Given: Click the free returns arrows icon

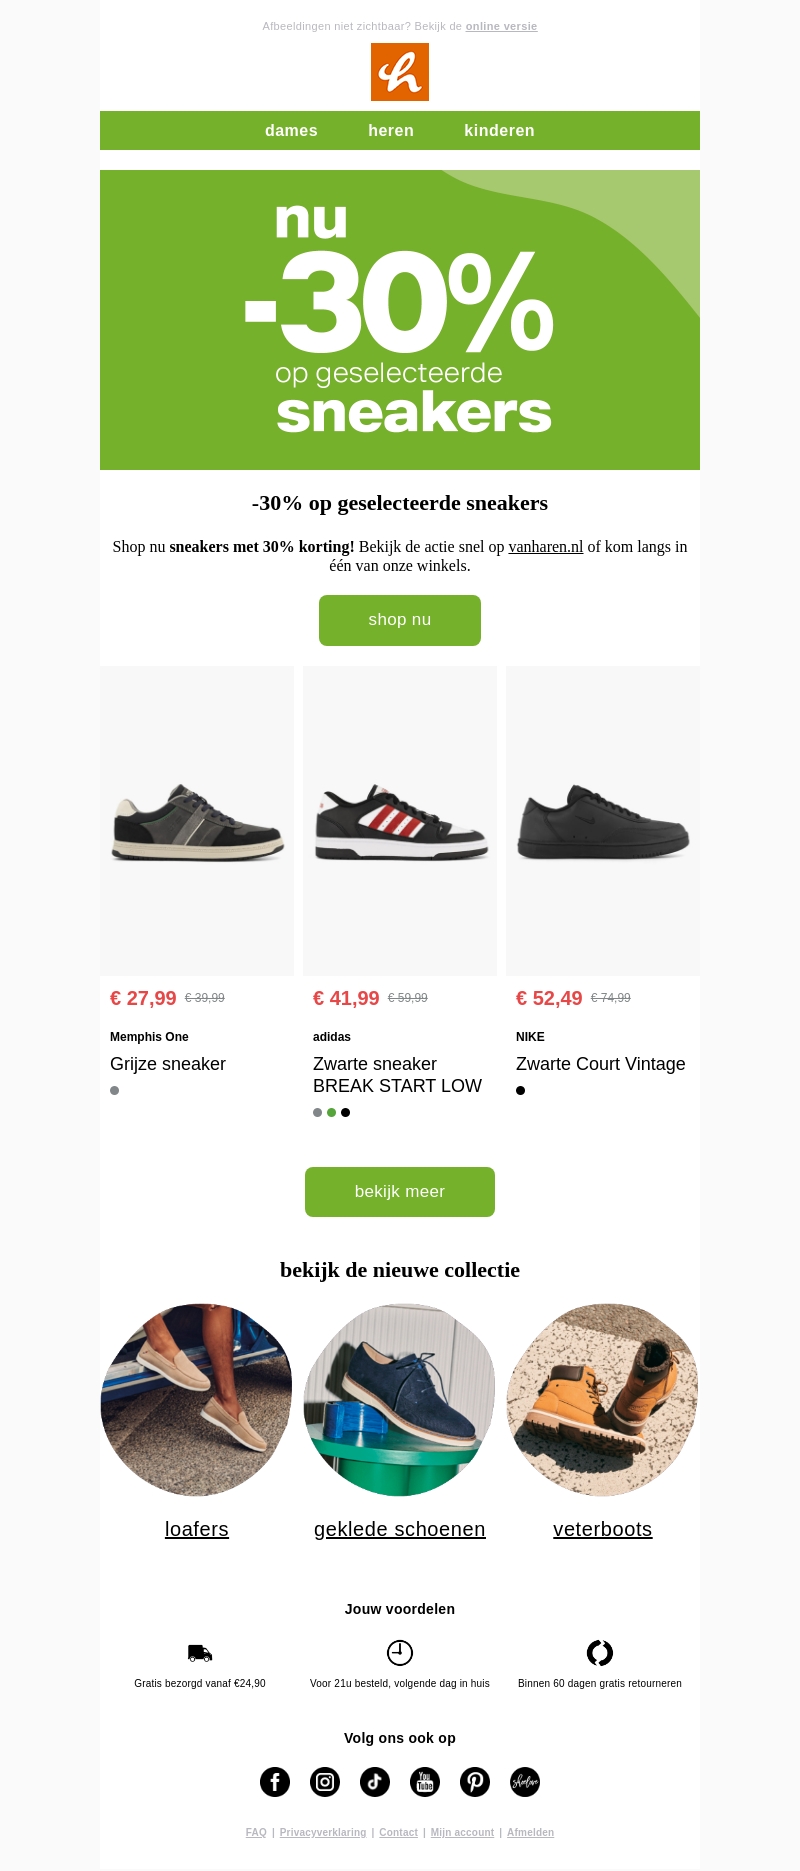Looking at the screenshot, I should [600, 1652].
